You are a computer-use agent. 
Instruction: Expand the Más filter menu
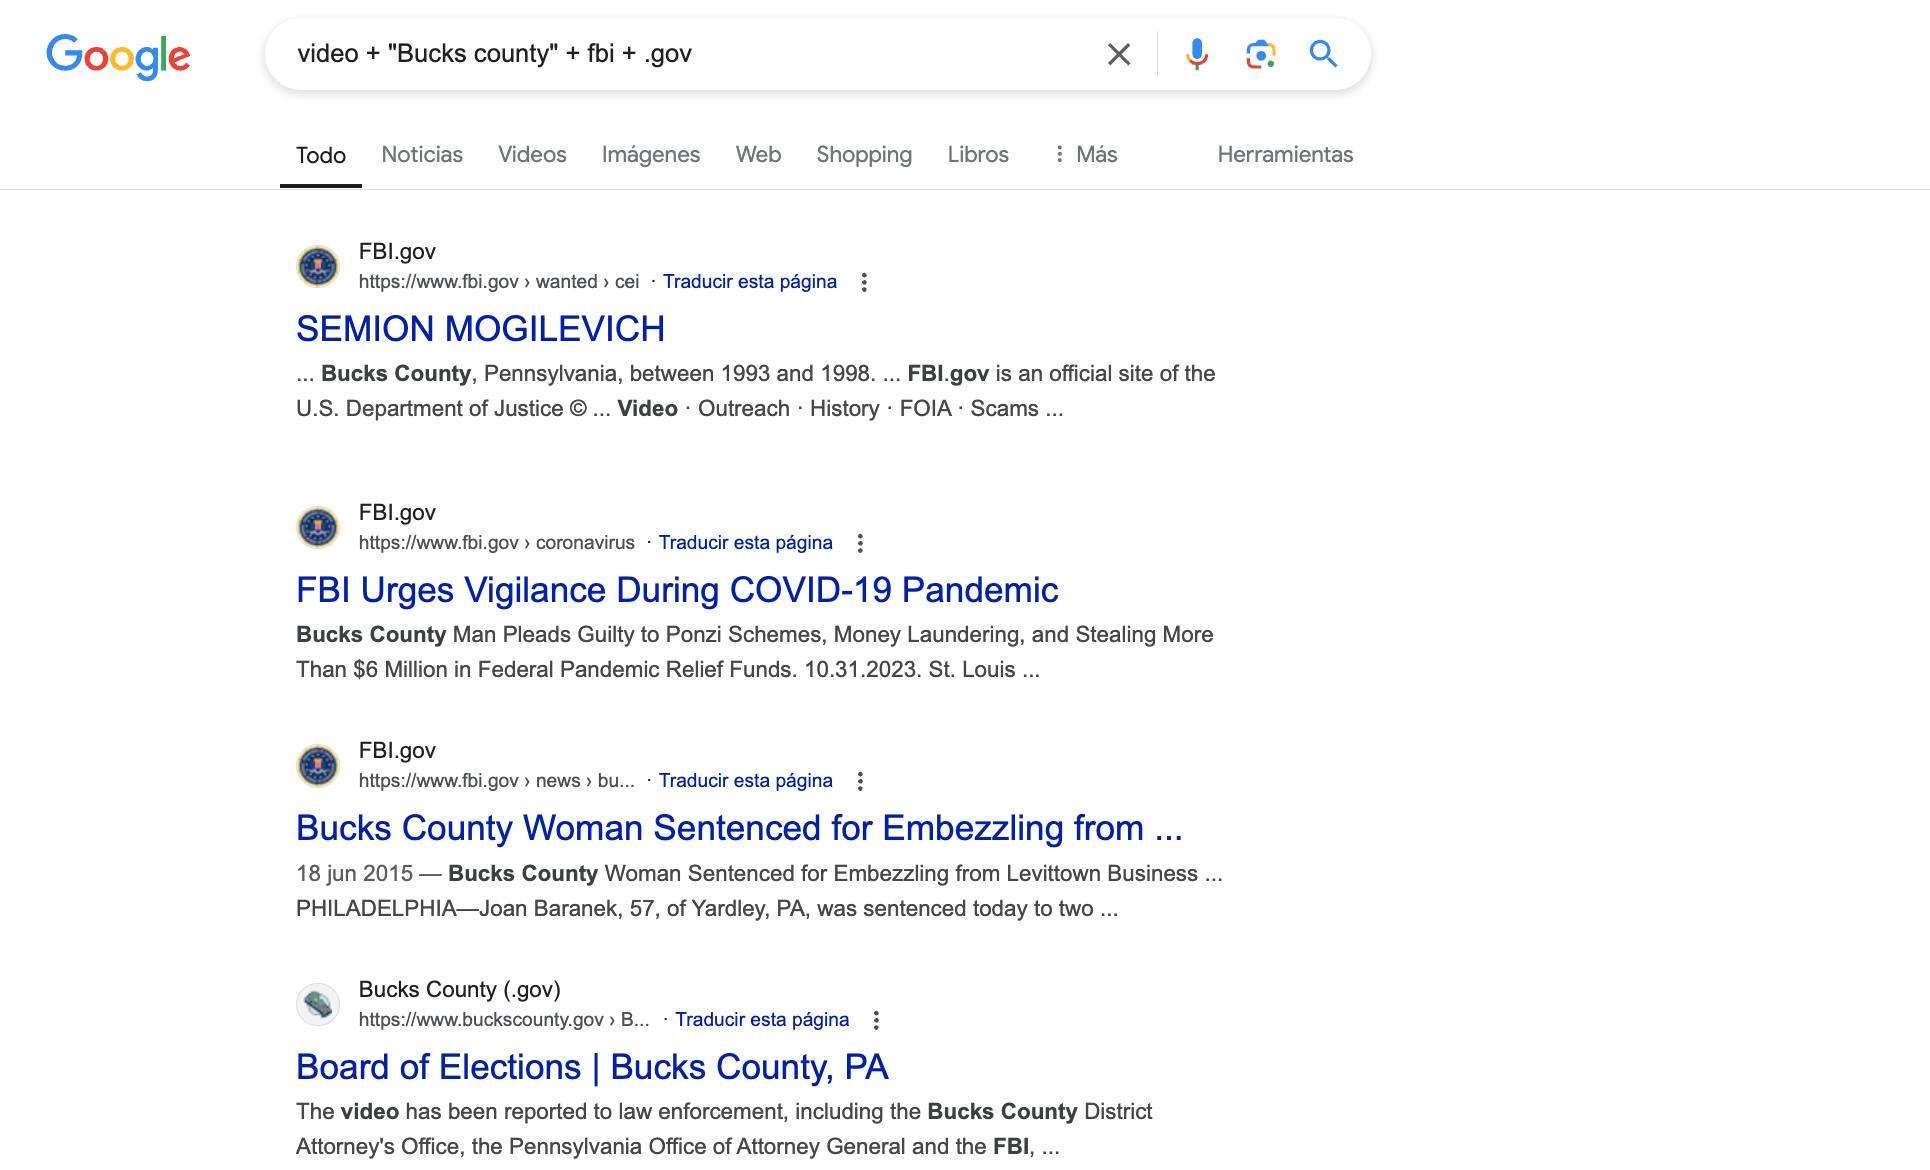click(1085, 154)
